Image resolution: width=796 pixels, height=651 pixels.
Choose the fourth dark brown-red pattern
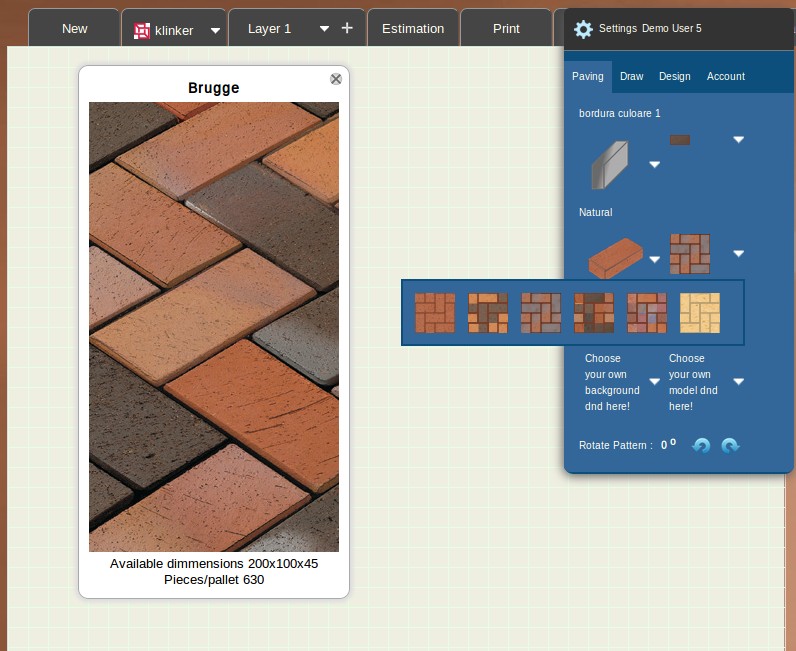click(x=594, y=313)
